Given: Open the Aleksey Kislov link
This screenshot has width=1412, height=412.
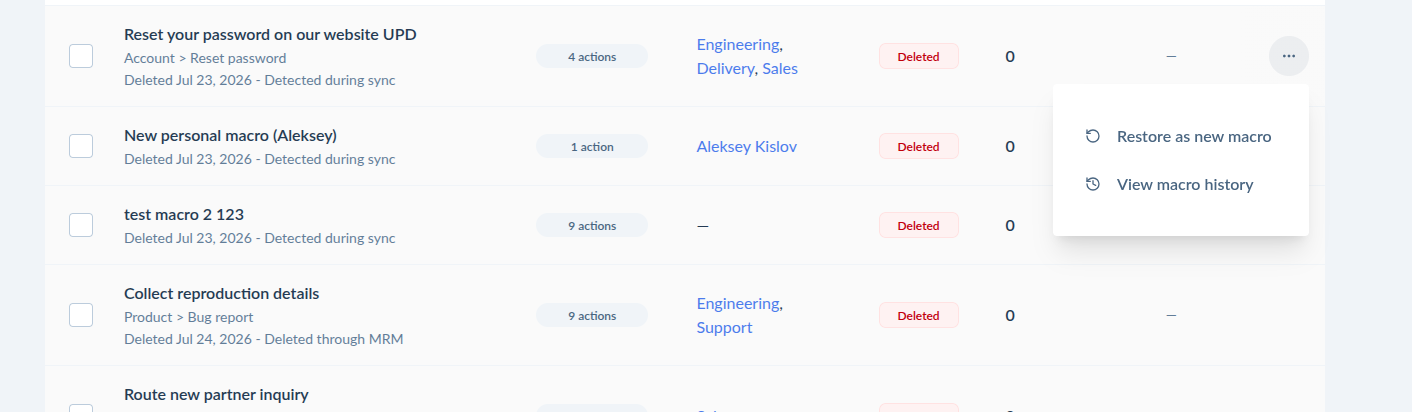Looking at the screenshot, I should point(747,146).
